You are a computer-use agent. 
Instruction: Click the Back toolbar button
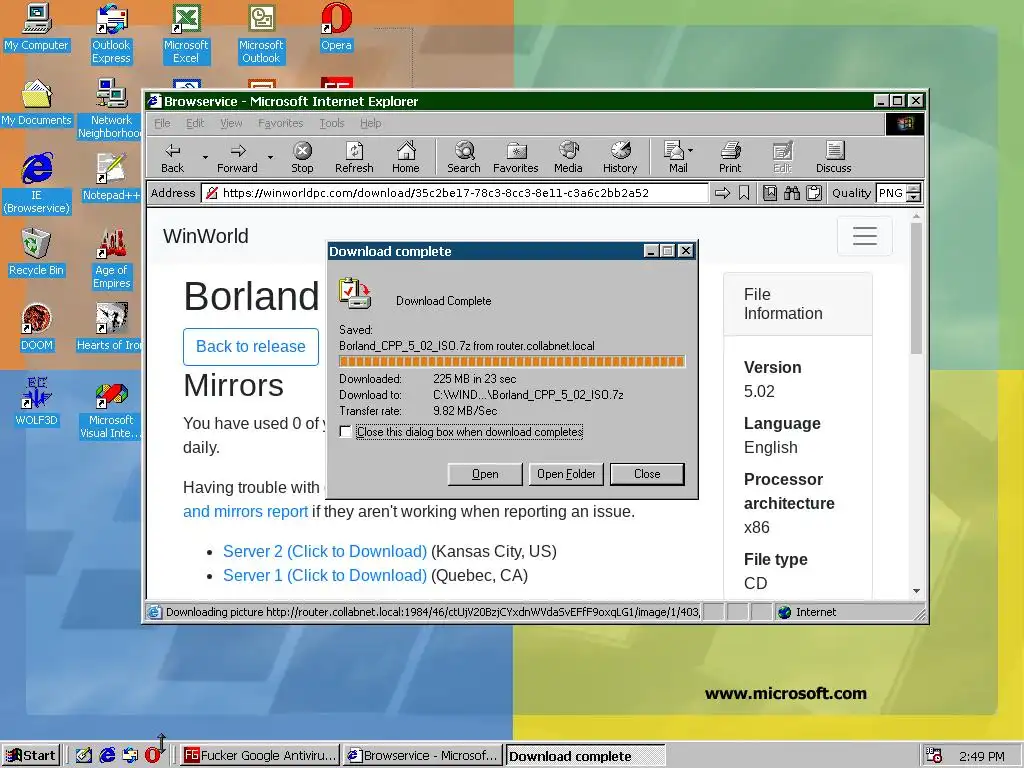(172, 157)
